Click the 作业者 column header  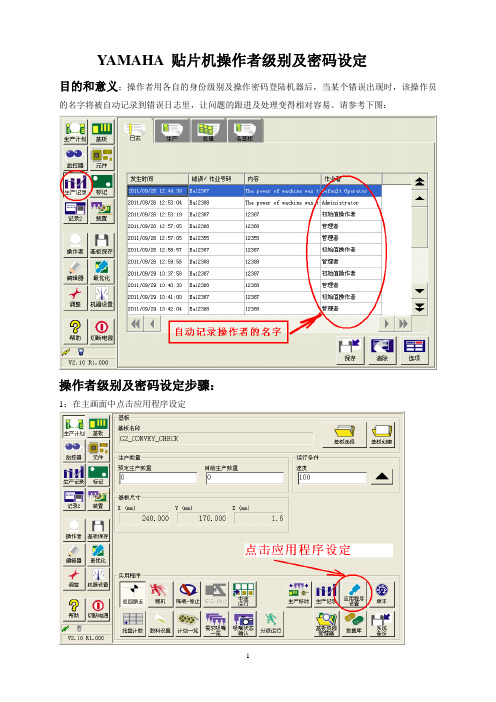click(351, 179)
